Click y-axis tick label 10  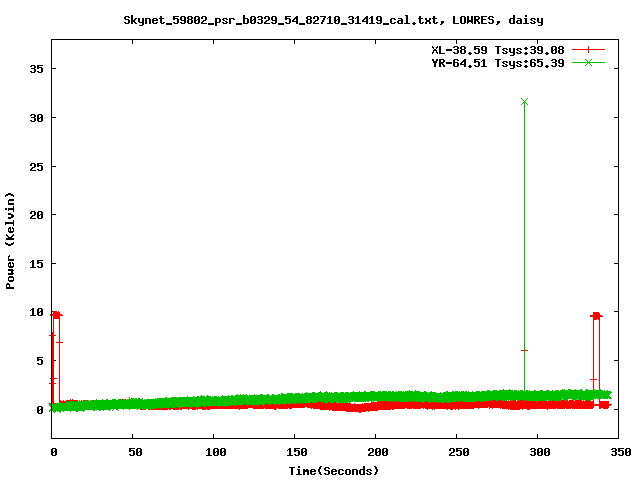coord(36,312)
